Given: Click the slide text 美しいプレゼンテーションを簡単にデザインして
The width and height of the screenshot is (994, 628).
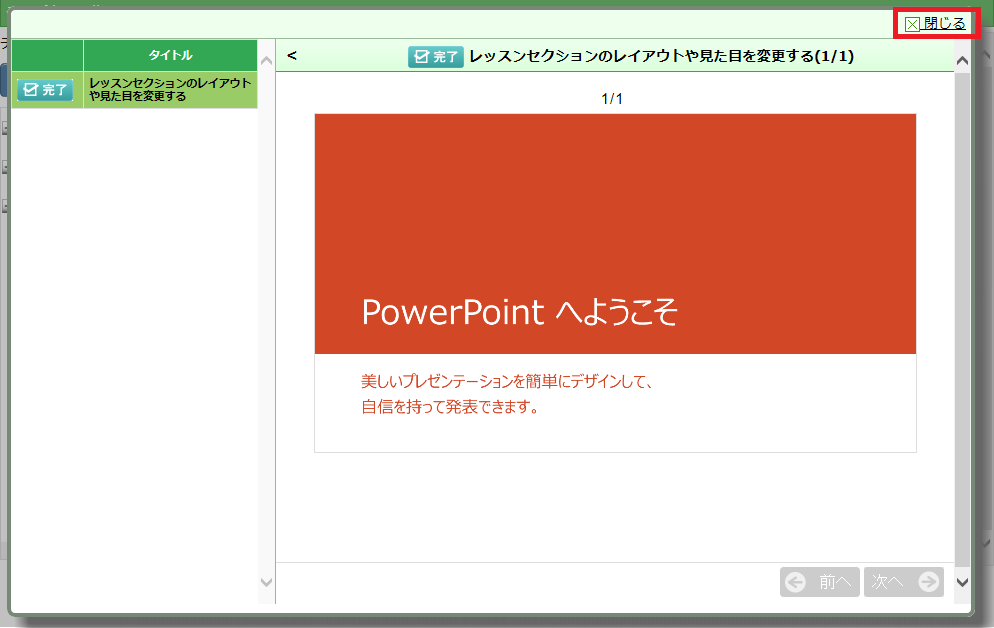Looking at the screenshot, I should tap(507, 381).
